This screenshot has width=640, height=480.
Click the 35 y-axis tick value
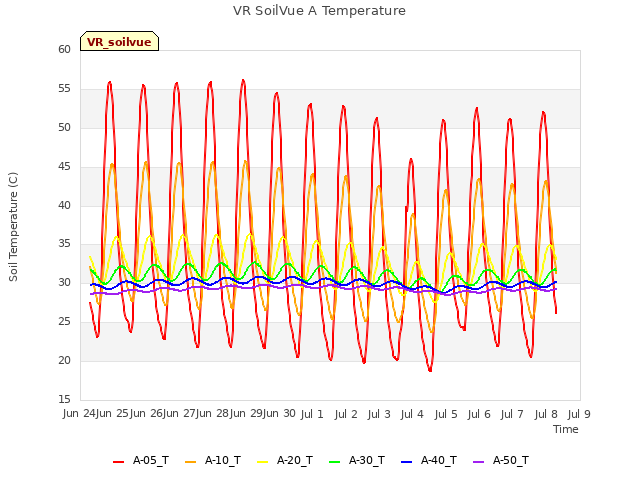click(64, 244)
